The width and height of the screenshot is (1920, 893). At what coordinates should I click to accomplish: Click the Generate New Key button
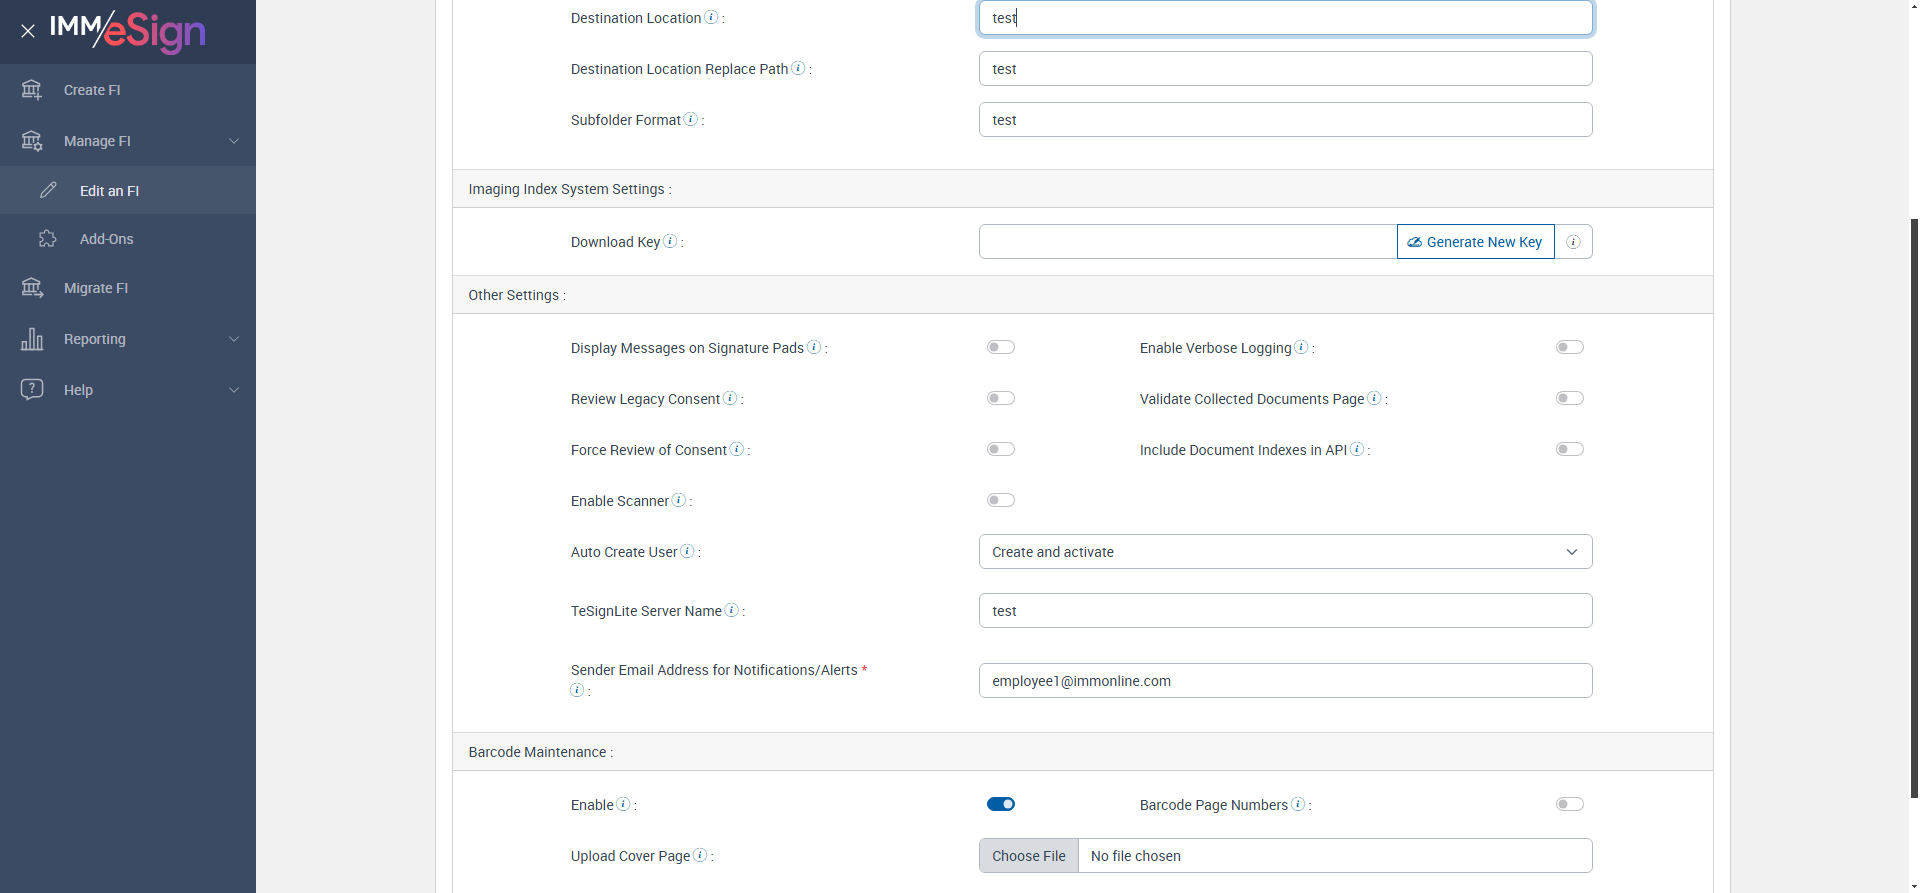coord(1475,242)
